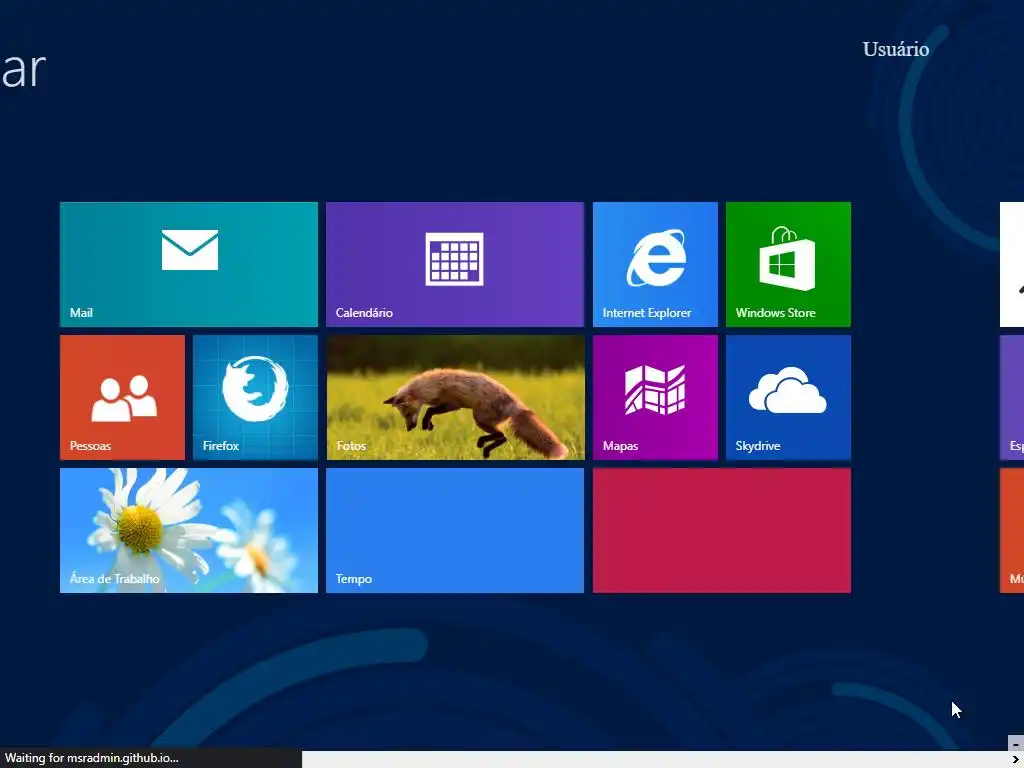Launch Internet Explorer tile

[655, 264]
